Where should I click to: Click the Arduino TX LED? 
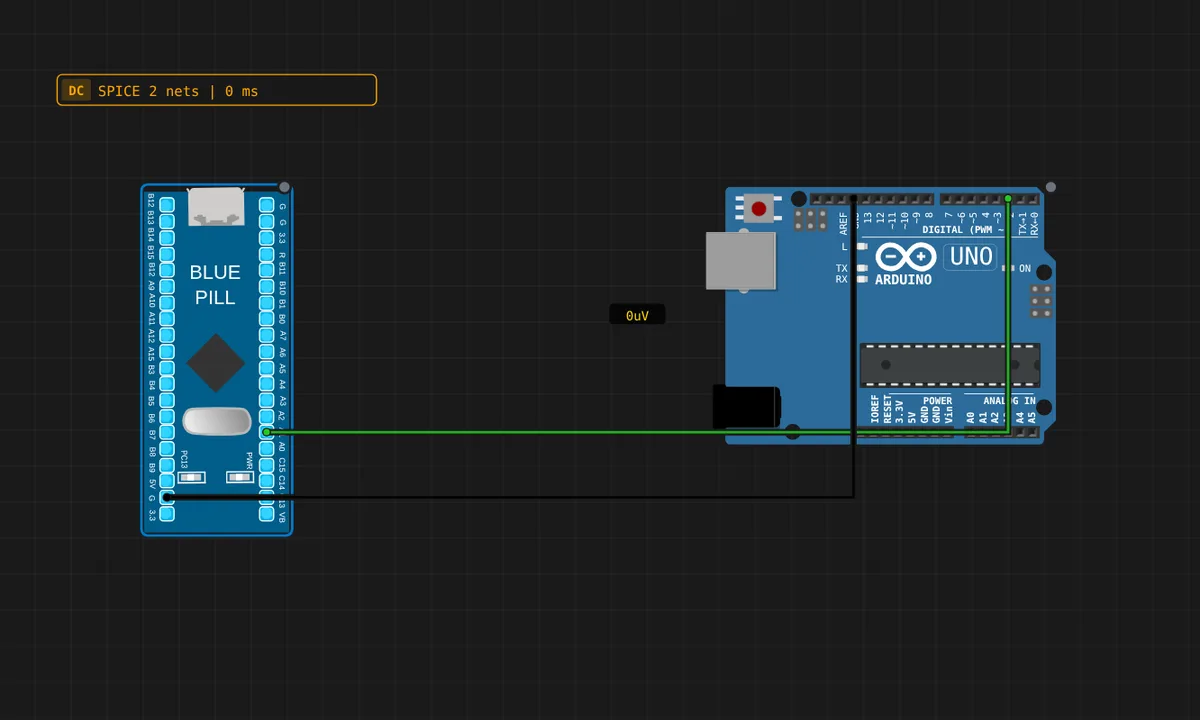pos(861,268)
